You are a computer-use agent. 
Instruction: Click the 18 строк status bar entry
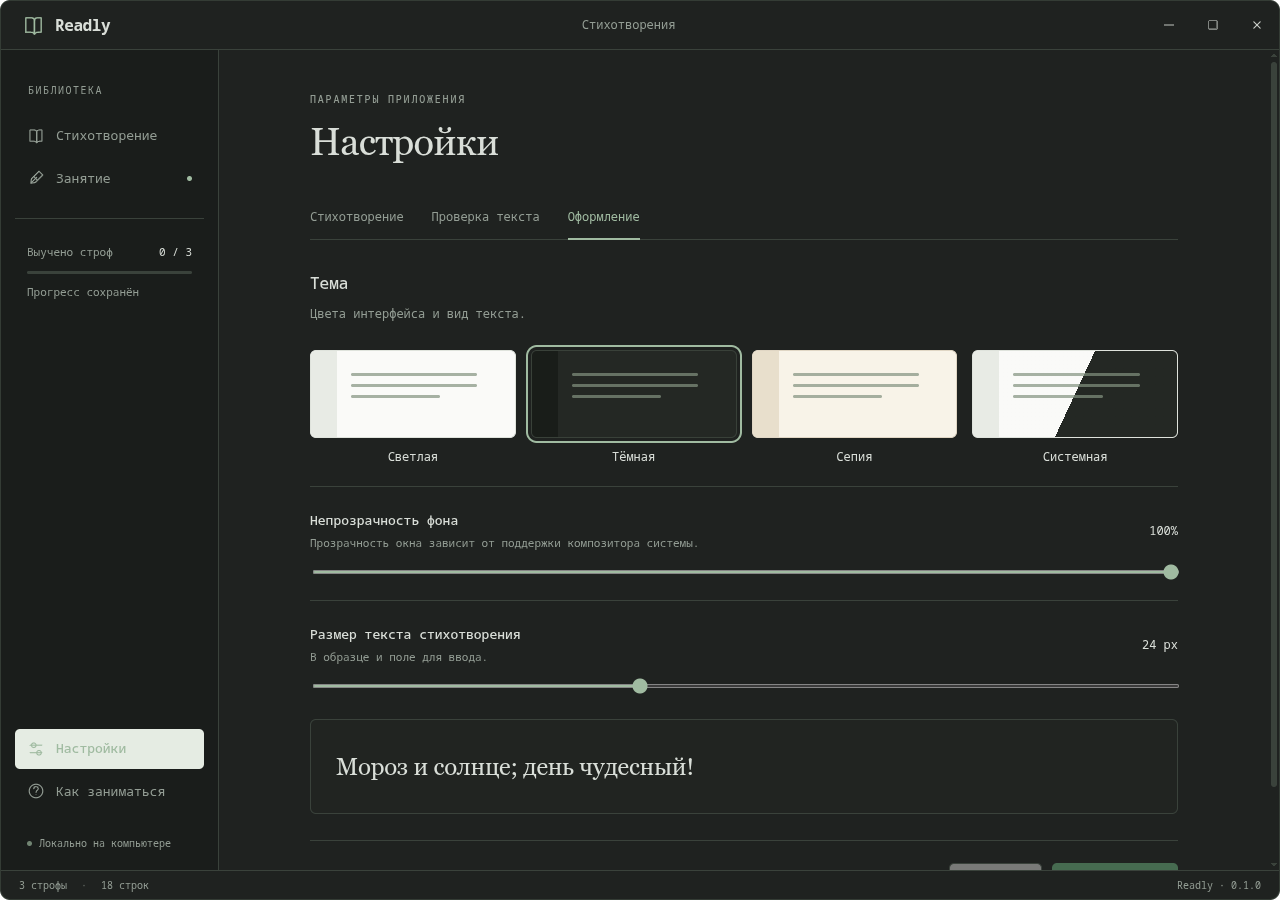125,885
